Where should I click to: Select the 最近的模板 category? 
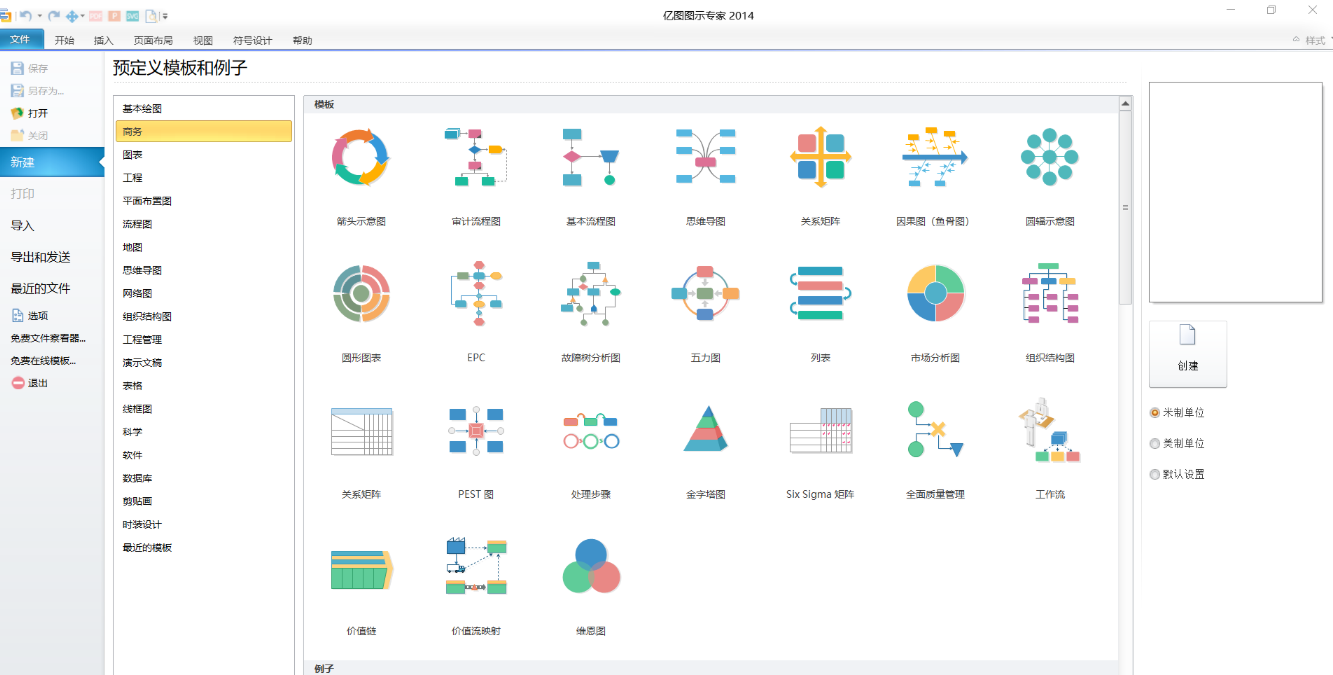[203, 547]
